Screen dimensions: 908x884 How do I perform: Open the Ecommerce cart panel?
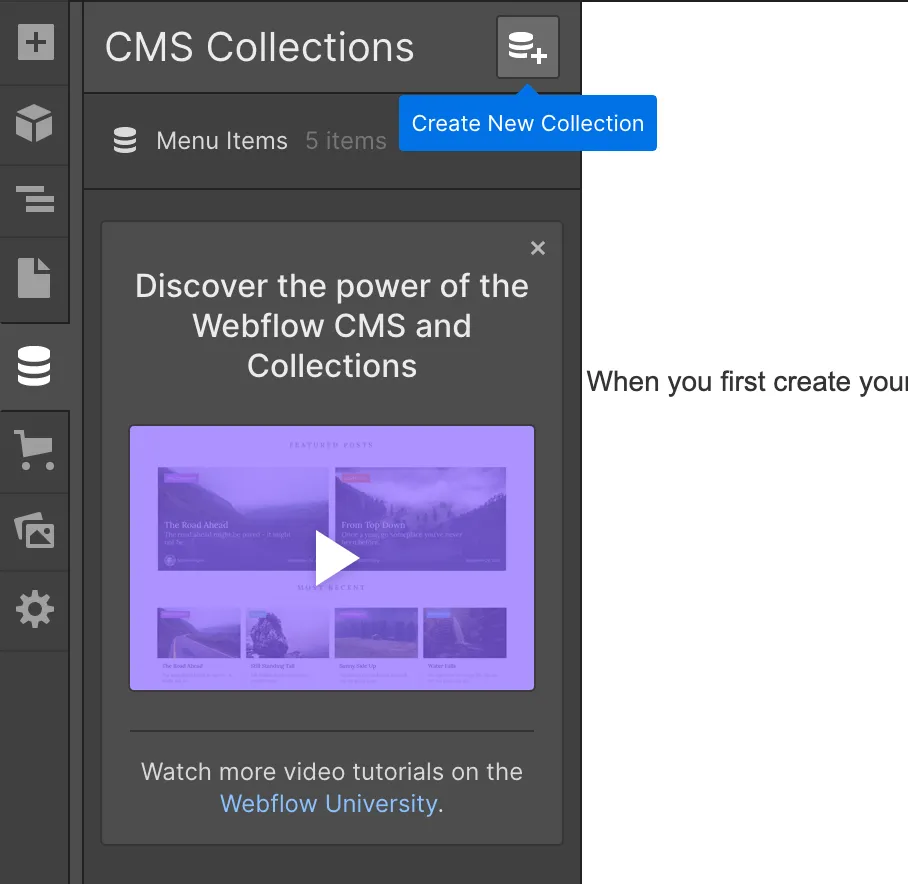point(34,450)
